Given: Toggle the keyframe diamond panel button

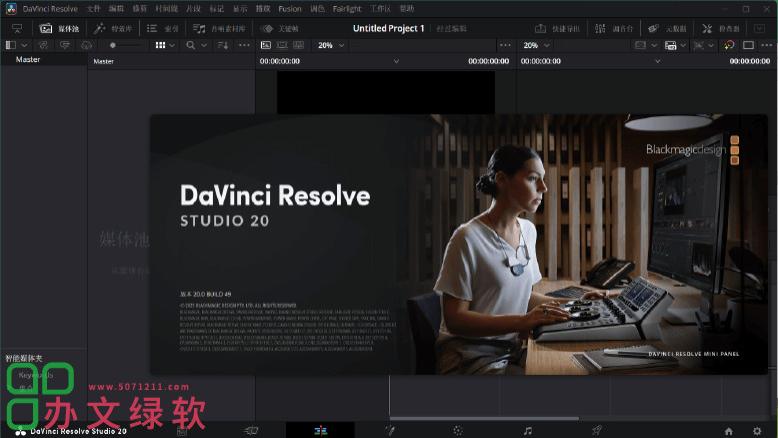Looking at the screenshot, I should click(280, 29).
